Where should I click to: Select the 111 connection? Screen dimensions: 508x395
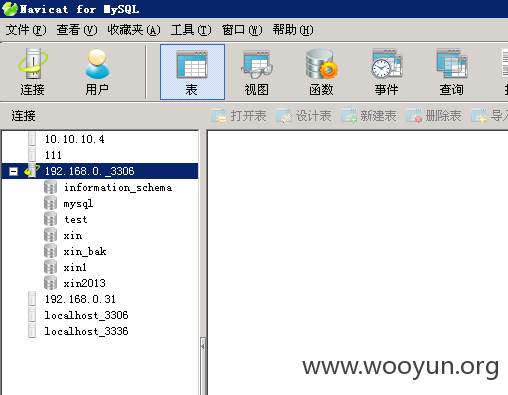click(x=53, y=155)
